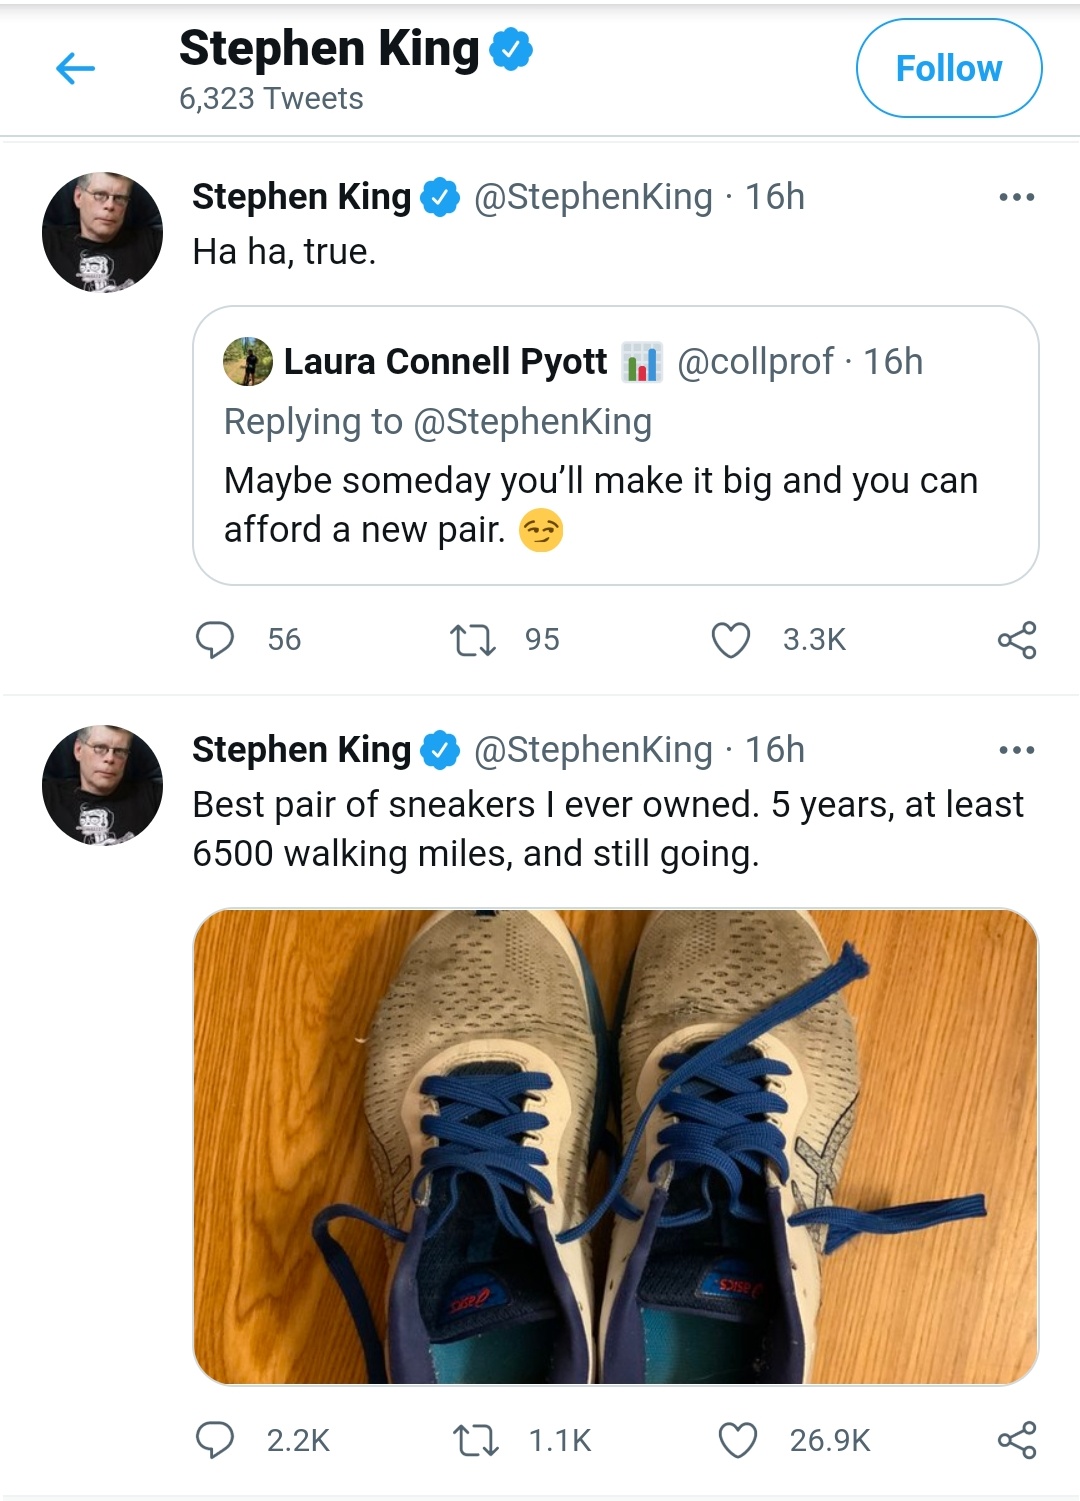Tap the back arrow icon
Image resolution: width=1080 pixels, height=1501 pixels.
75,68
